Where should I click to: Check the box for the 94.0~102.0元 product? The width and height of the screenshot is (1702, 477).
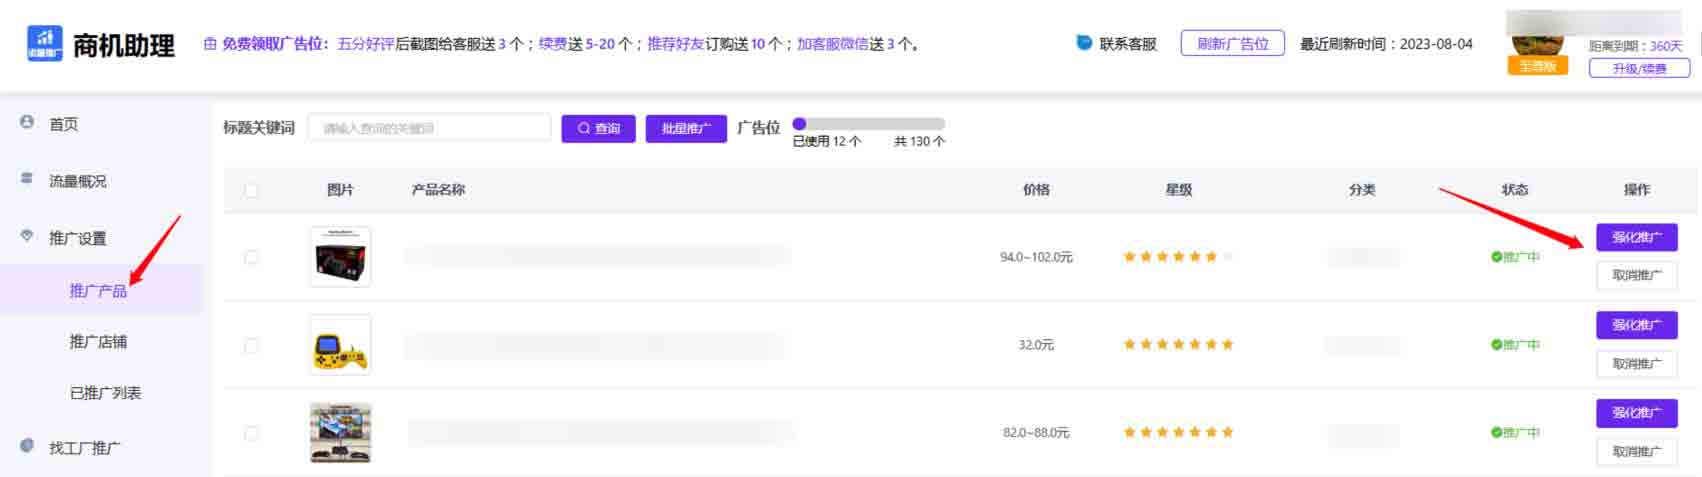coord(251,257)
